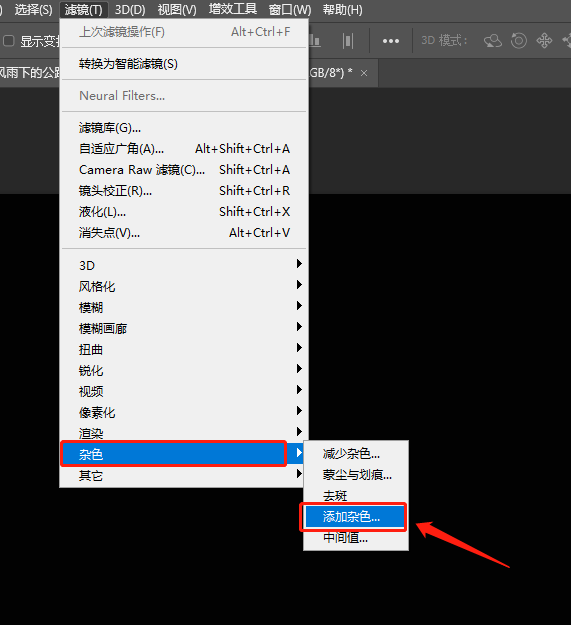Choose 减少杂色... from submenu
This screenshot has height=625, width=571.
point(356,454)
